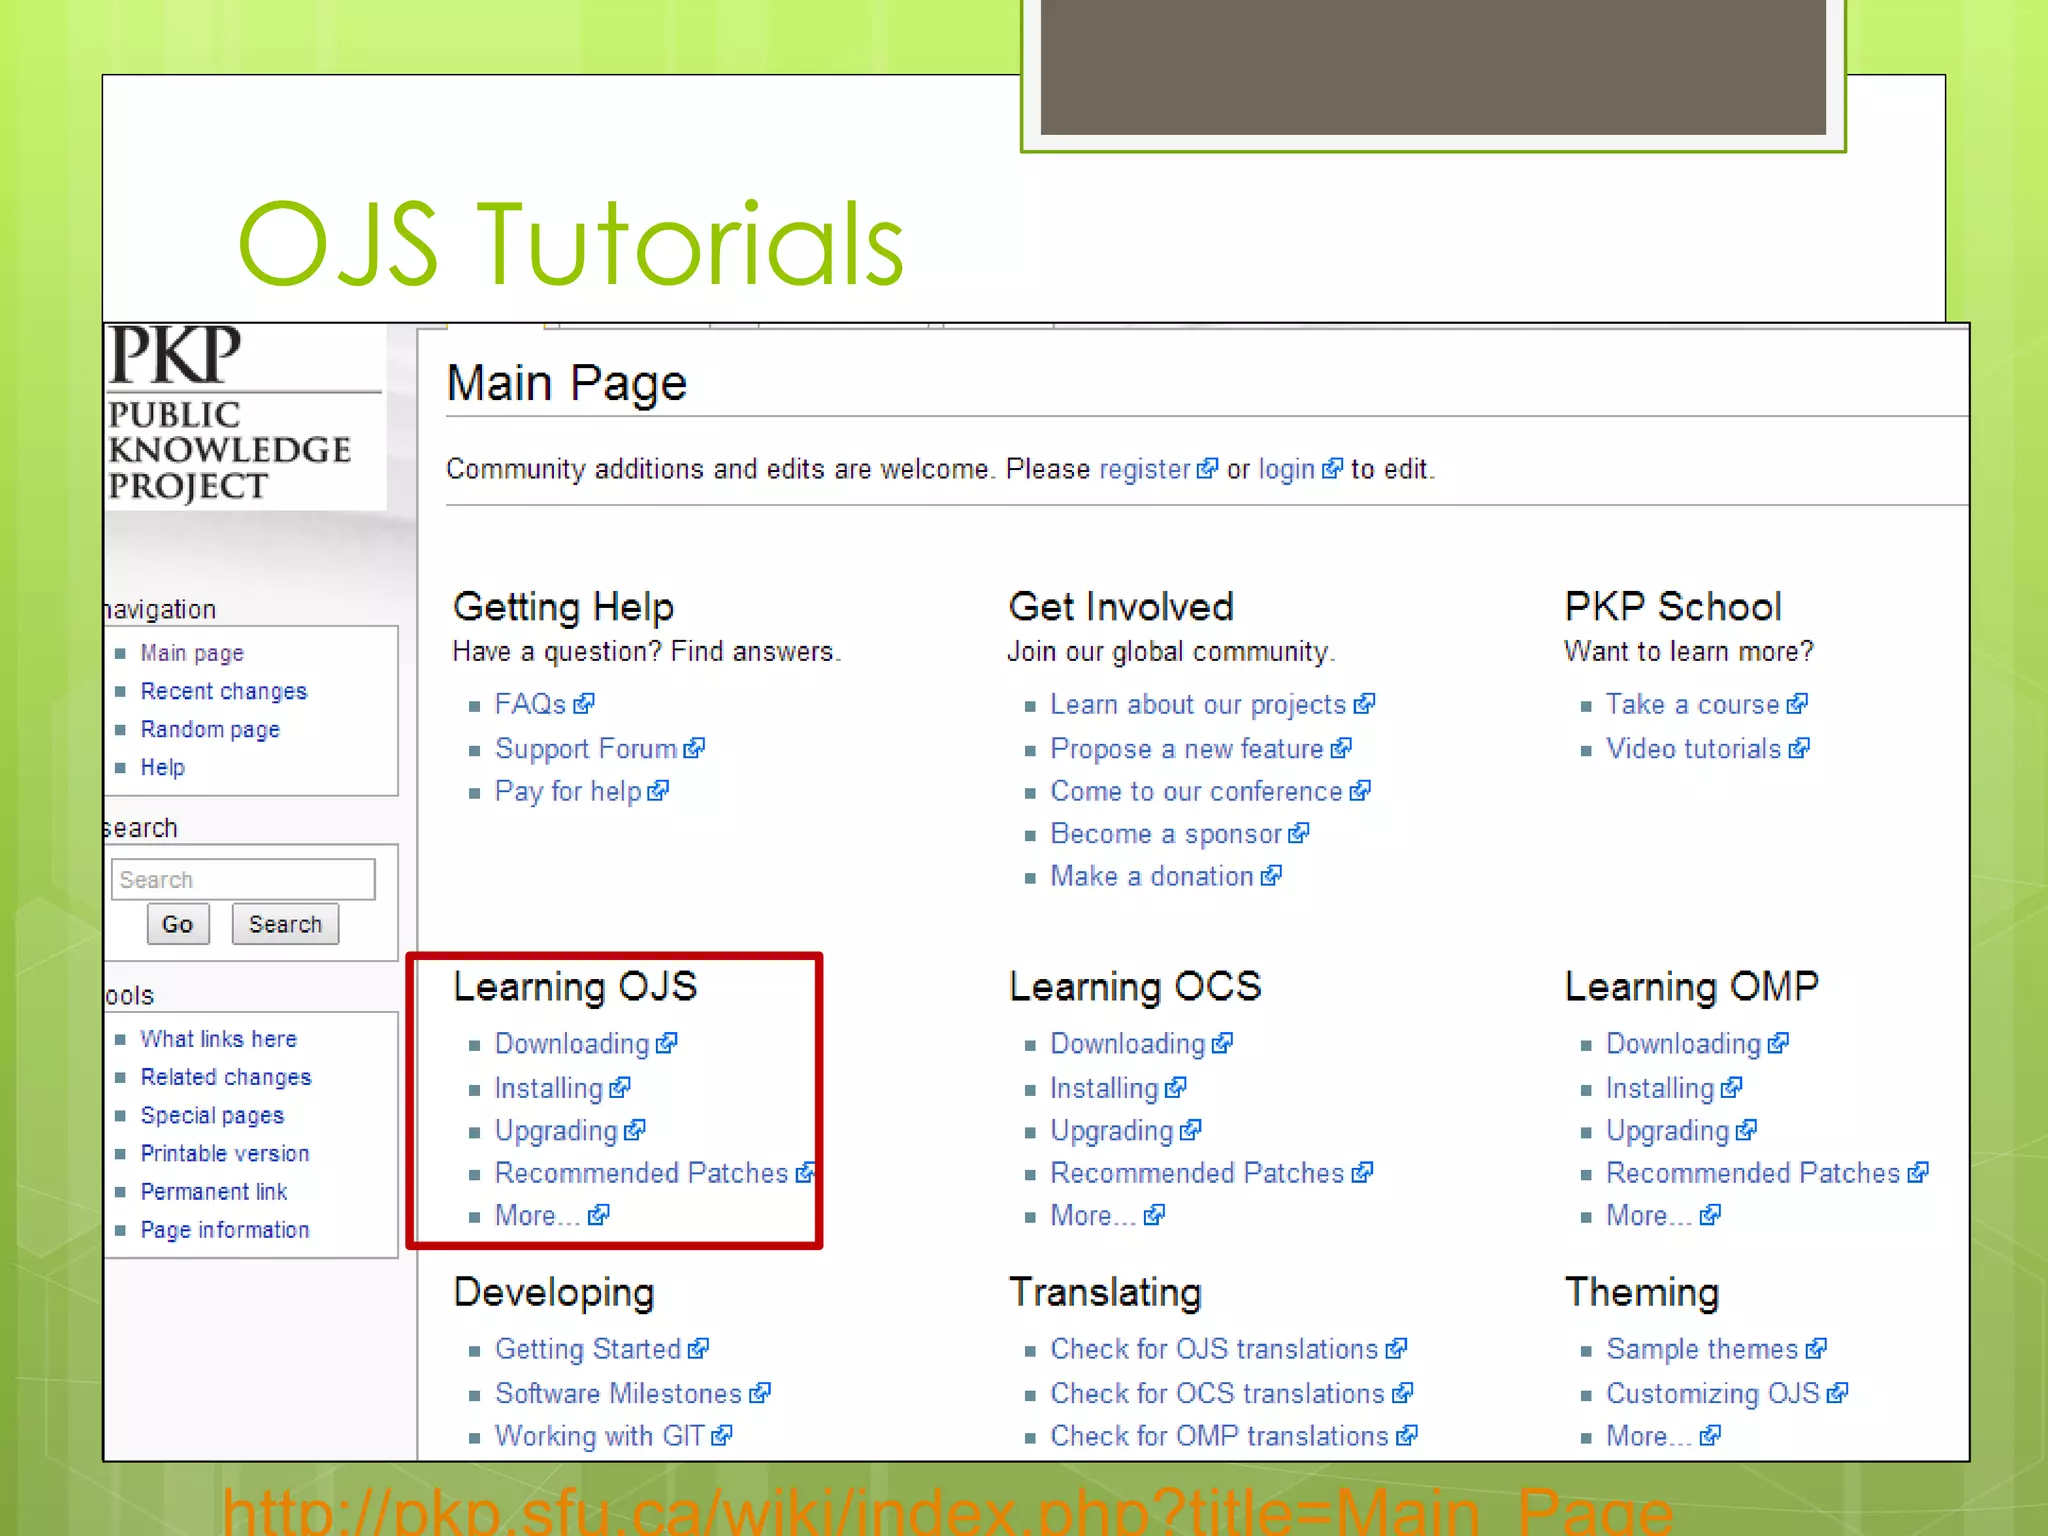Click external-link icon beside FAQs

[584, 704]
